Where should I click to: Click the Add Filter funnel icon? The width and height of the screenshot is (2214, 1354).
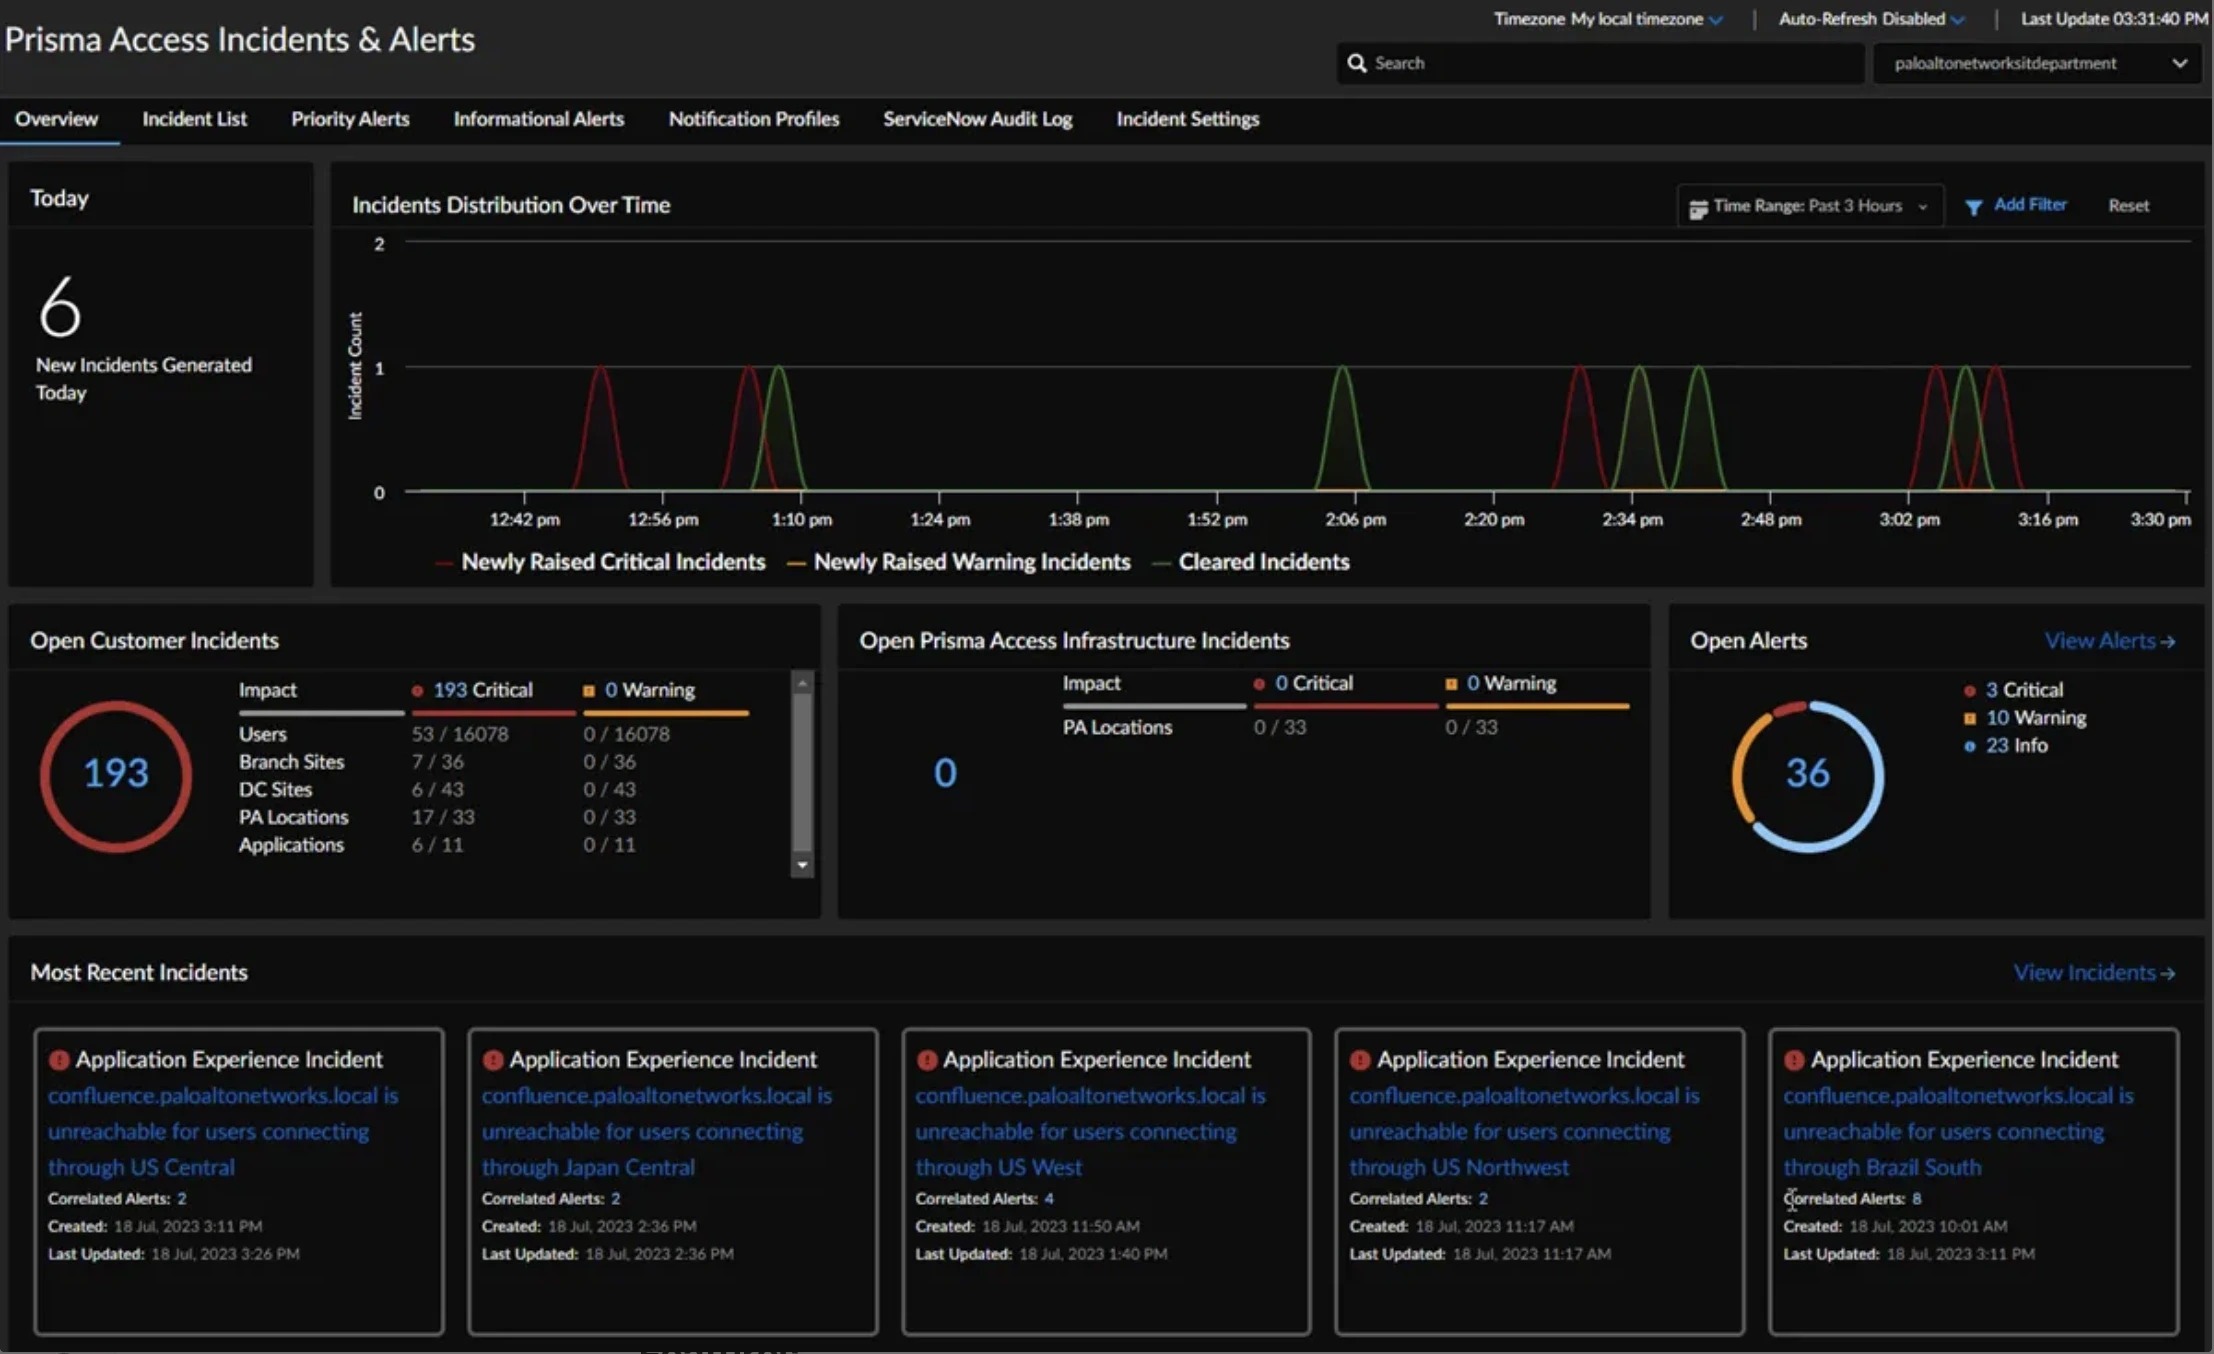coord(1973,205)
